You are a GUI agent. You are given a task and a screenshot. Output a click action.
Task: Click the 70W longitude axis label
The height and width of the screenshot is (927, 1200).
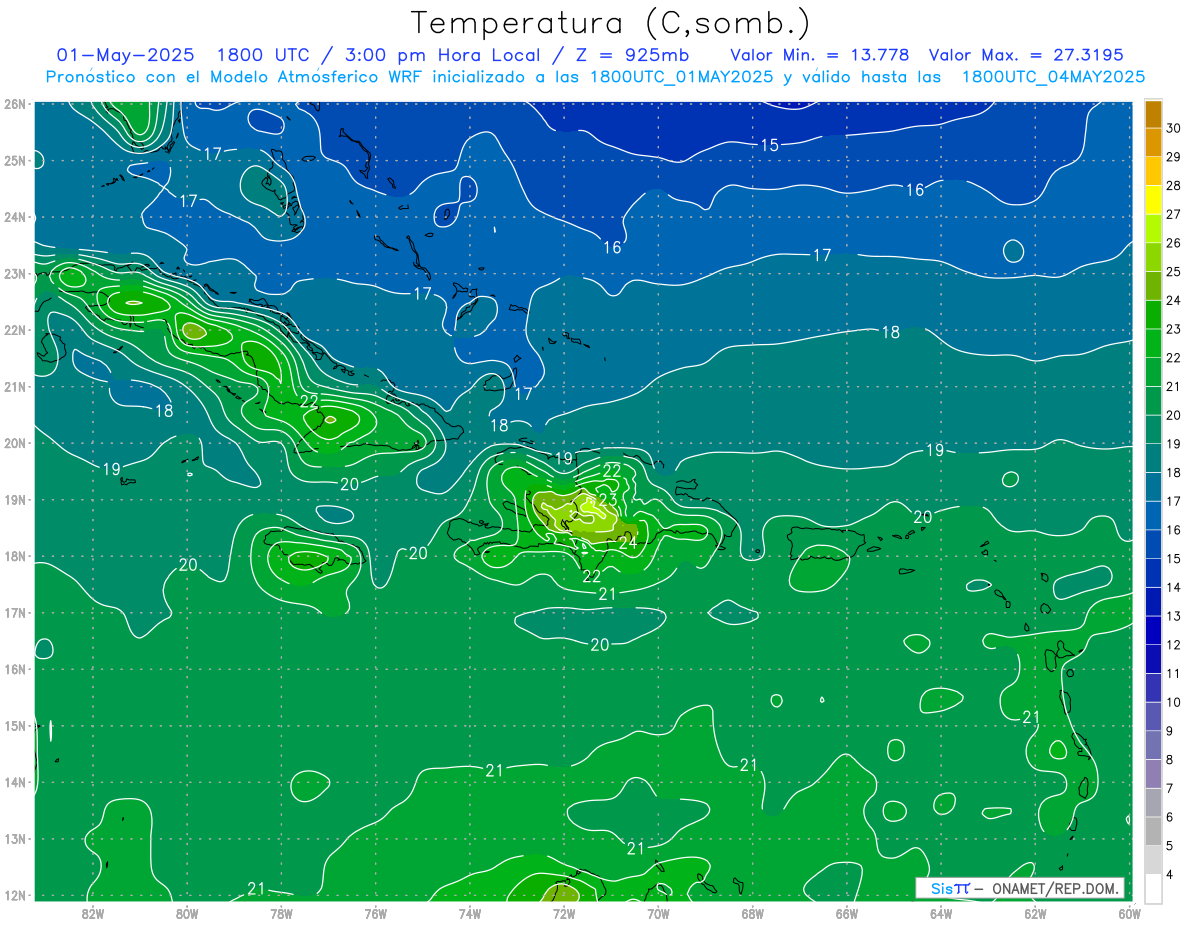click(658, 913)
